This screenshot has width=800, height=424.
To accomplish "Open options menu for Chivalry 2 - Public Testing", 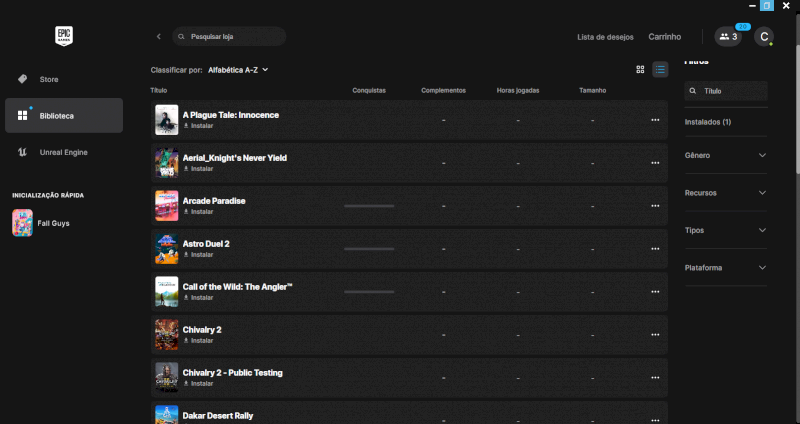I will point(655,378).
